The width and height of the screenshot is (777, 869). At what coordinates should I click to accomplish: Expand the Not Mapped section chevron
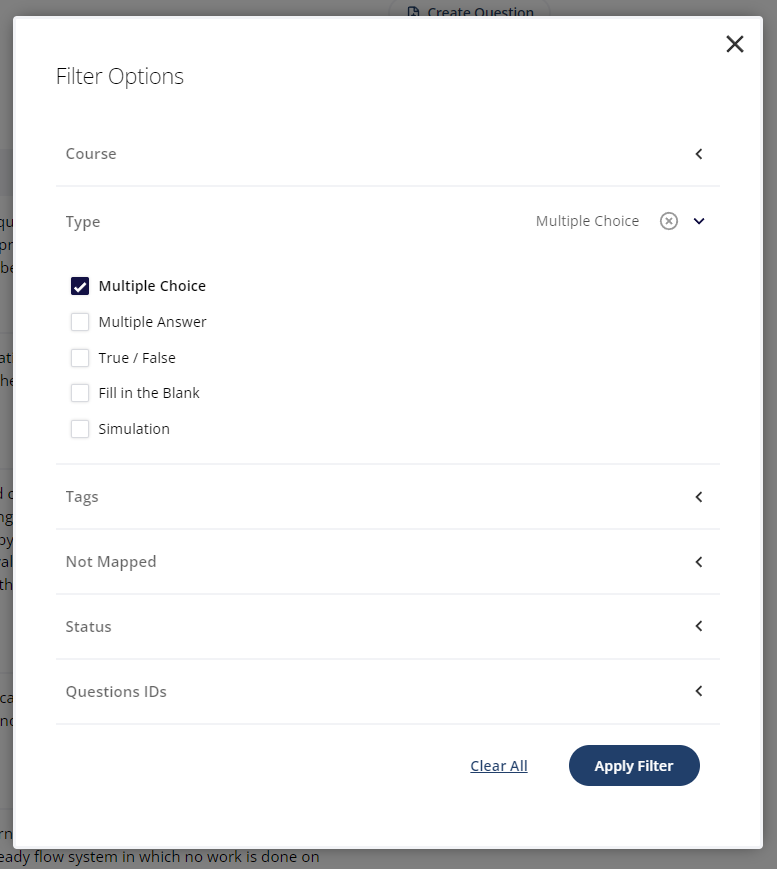pyautogui.click(x=699, y=562)
